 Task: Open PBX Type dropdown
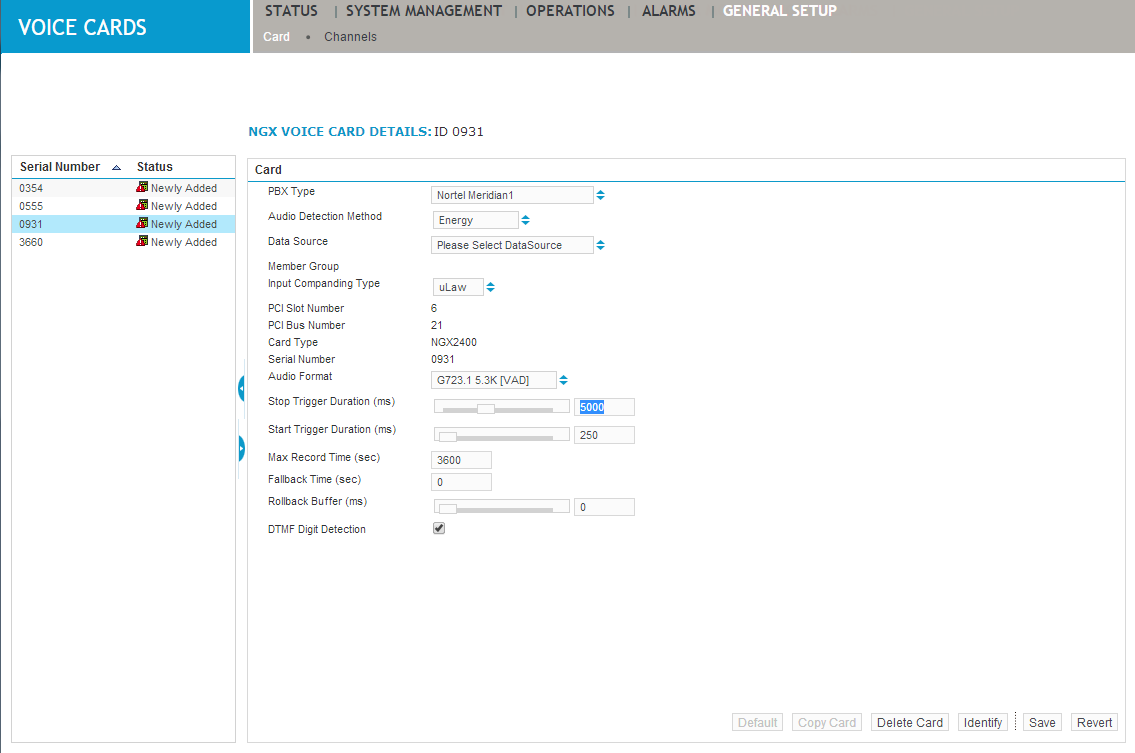point(600,195)
